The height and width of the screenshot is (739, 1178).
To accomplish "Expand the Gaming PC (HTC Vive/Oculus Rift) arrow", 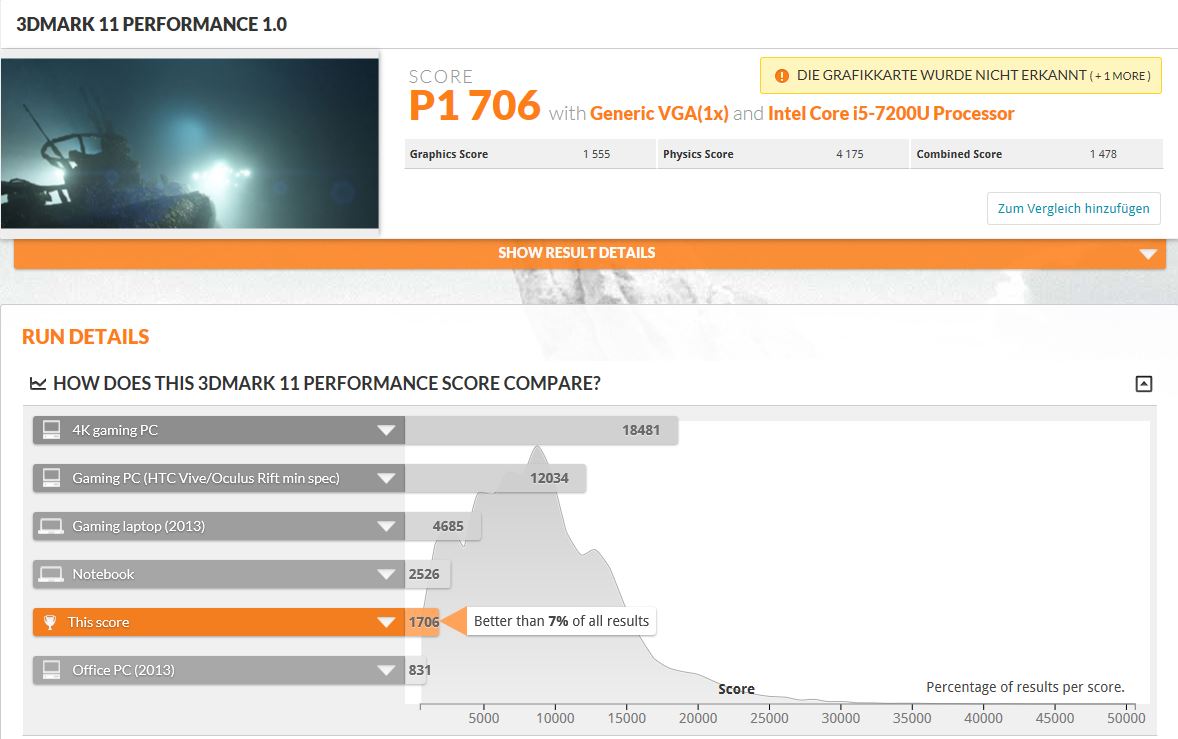I will coord(386,478).
